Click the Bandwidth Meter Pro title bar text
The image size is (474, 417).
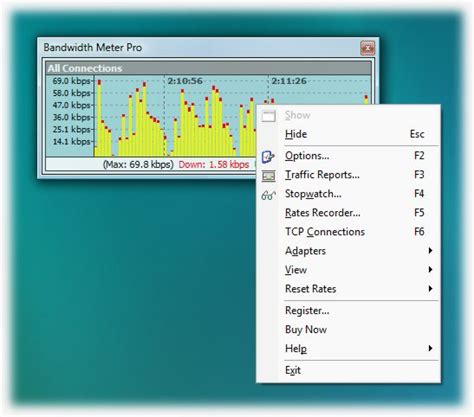[x=93, y=48]
